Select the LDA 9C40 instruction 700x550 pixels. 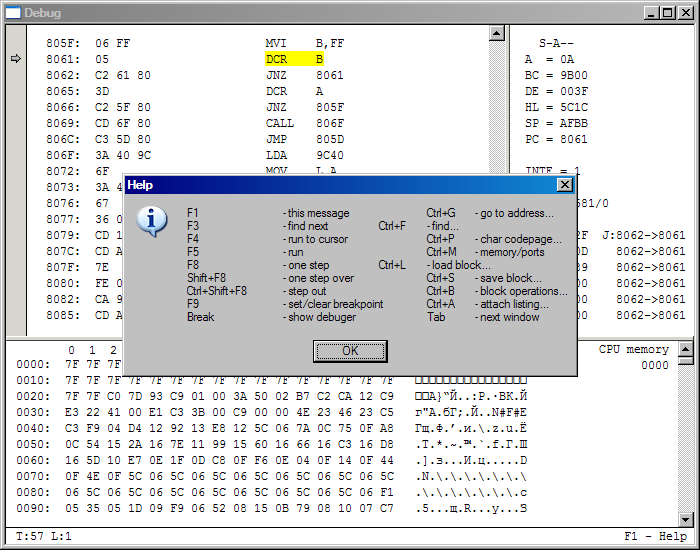pos(305,155)
